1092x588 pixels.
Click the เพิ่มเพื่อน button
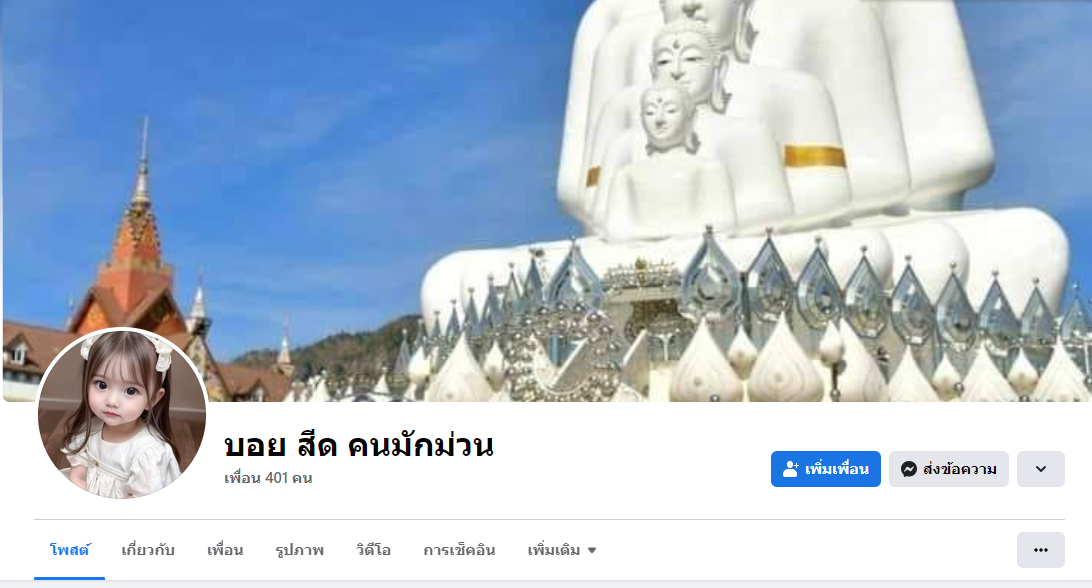tap(825, 469)
